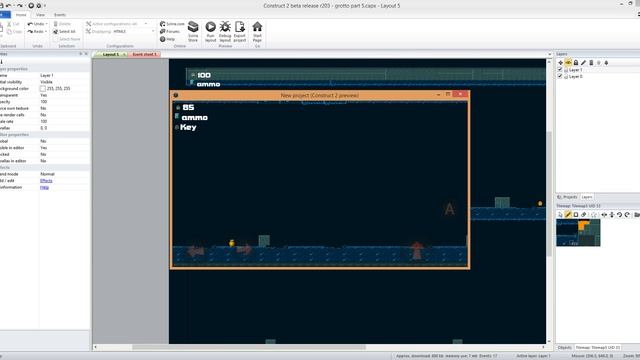This screenshot has width=640, height=360.
Task: Click the delete layer trash icon
Action: click(591, 62)
